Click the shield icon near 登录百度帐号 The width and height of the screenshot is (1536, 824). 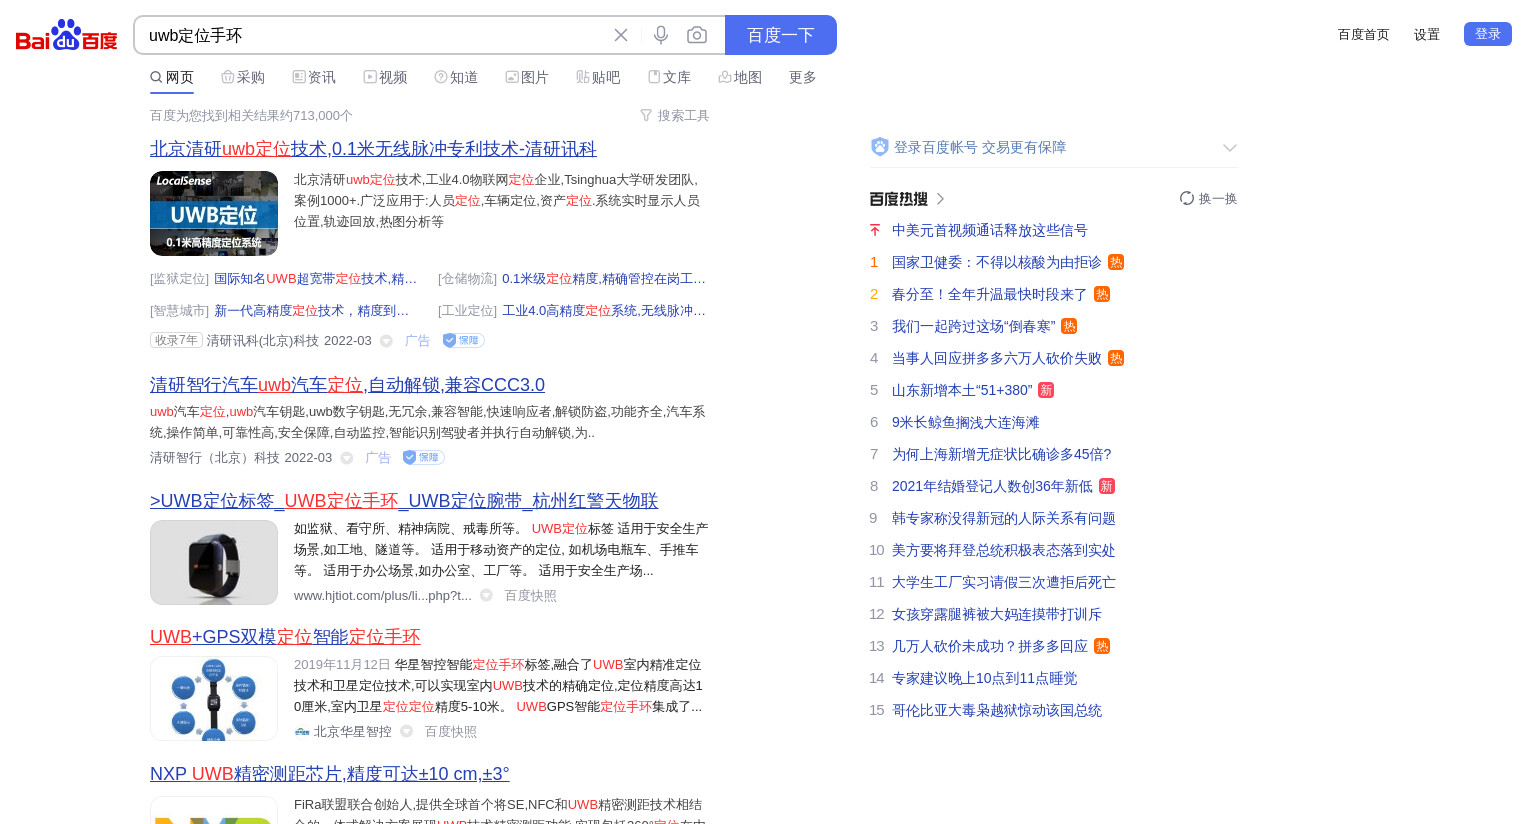[x=880, y=147]
